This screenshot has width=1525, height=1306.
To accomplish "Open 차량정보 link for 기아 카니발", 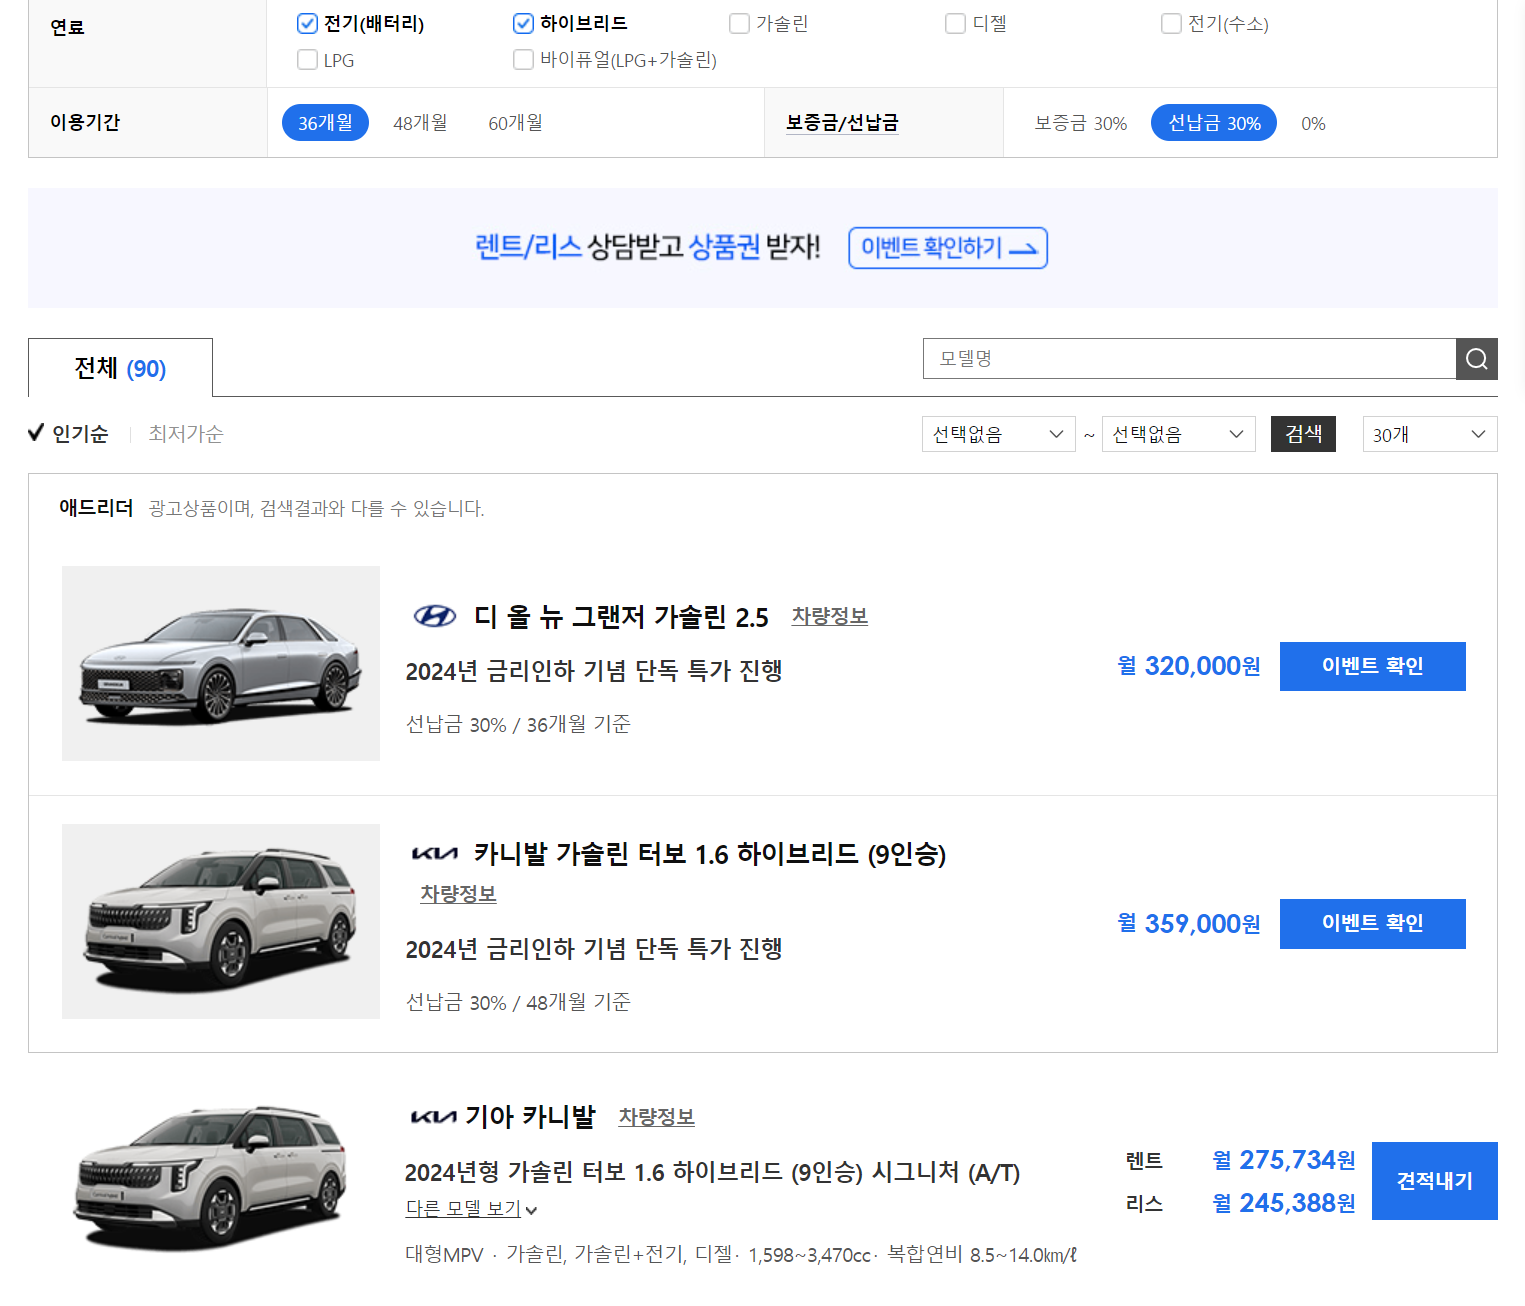I will tap(657, 1117).
